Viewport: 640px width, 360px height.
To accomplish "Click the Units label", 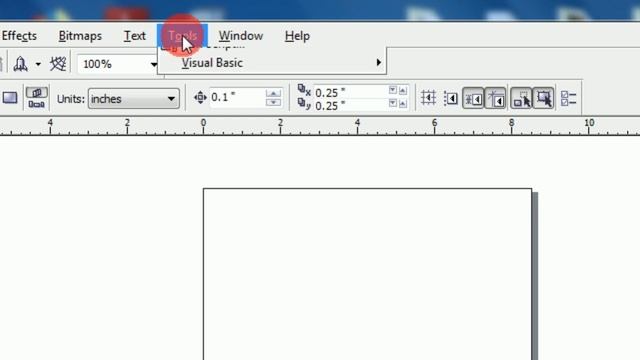I will [x=71, y=99].
